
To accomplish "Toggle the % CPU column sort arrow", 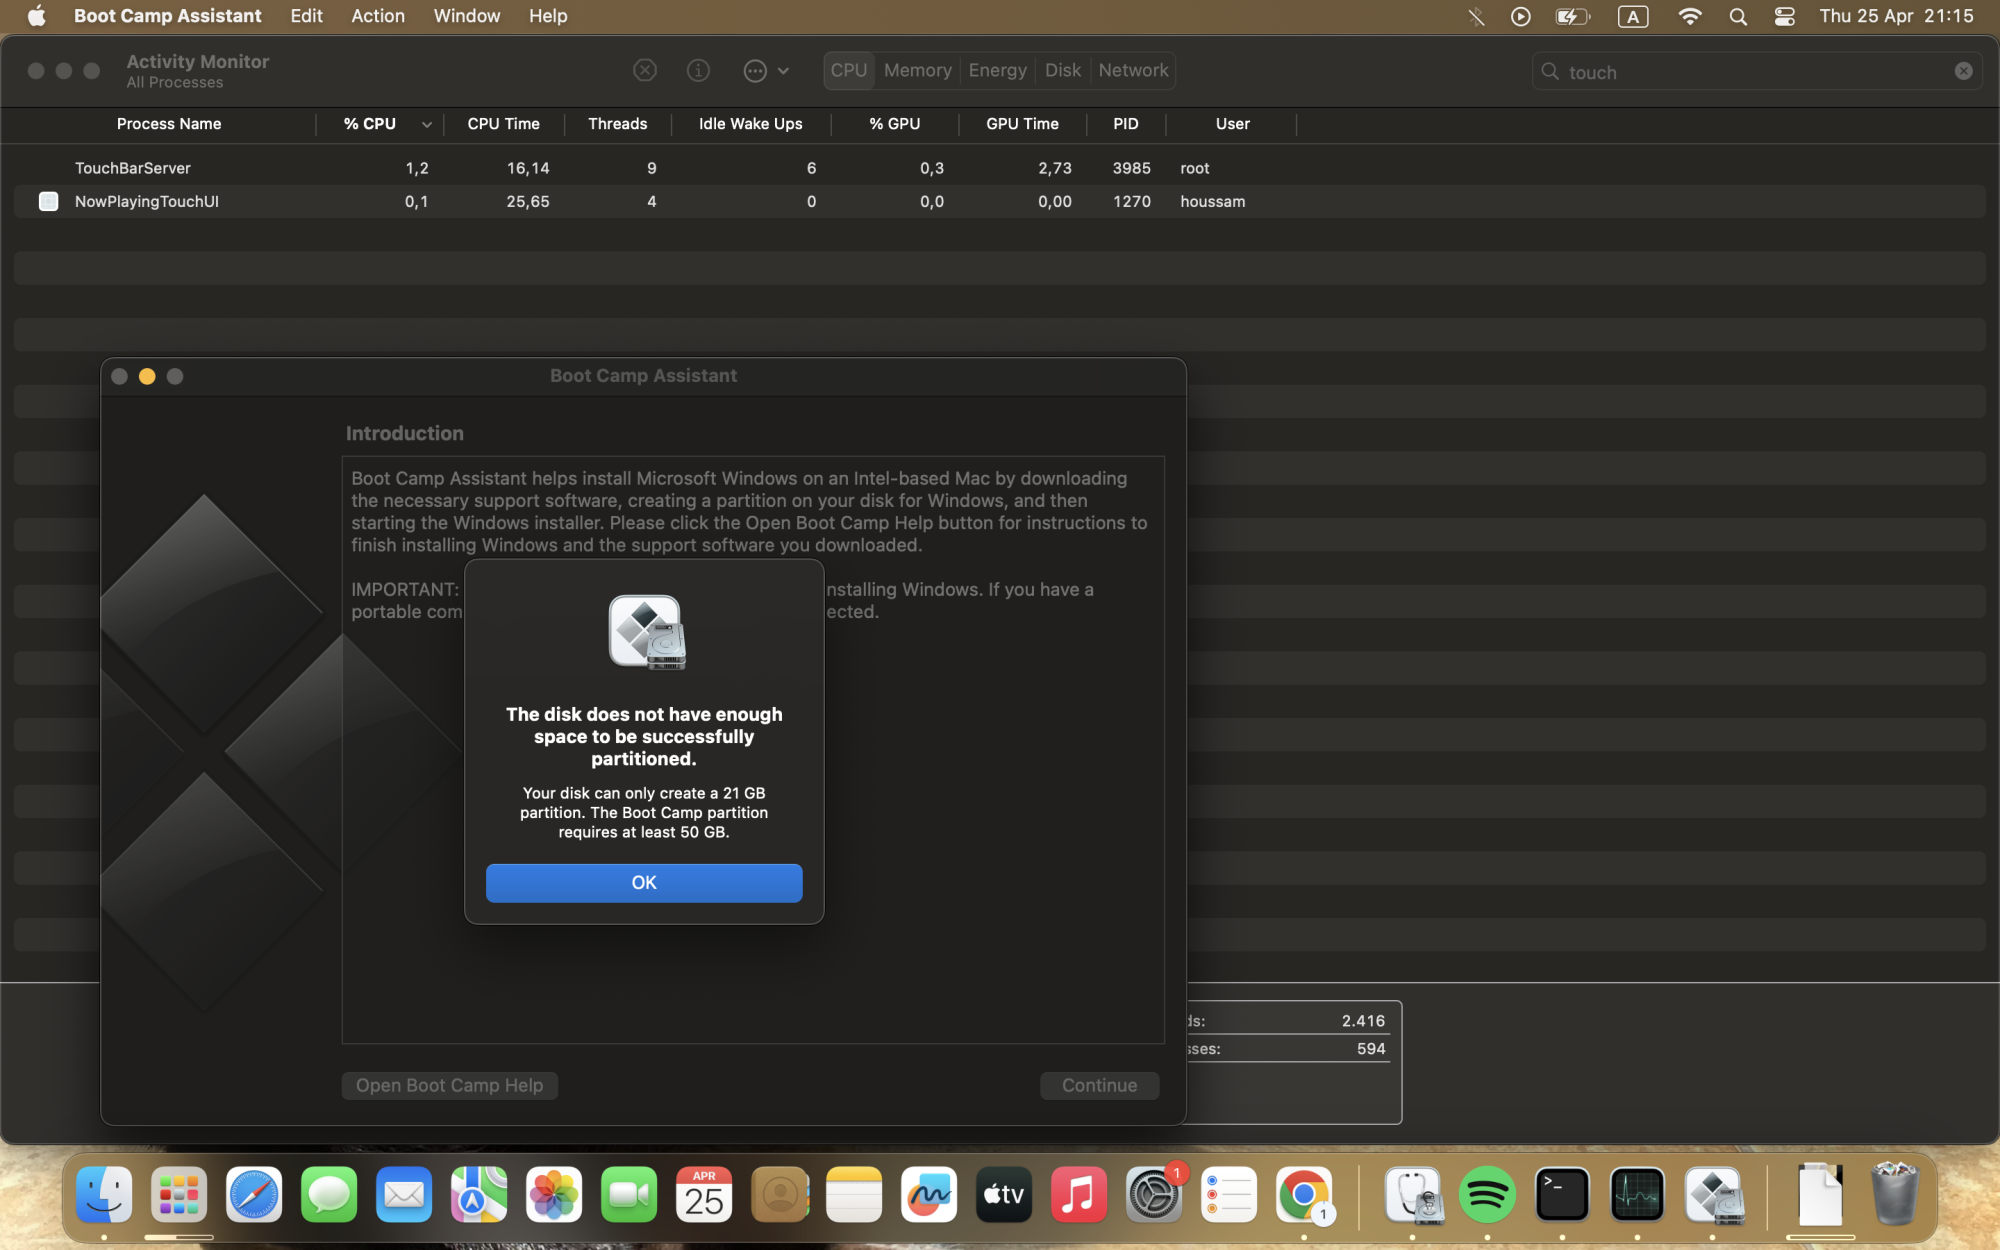I will point(426,124).
